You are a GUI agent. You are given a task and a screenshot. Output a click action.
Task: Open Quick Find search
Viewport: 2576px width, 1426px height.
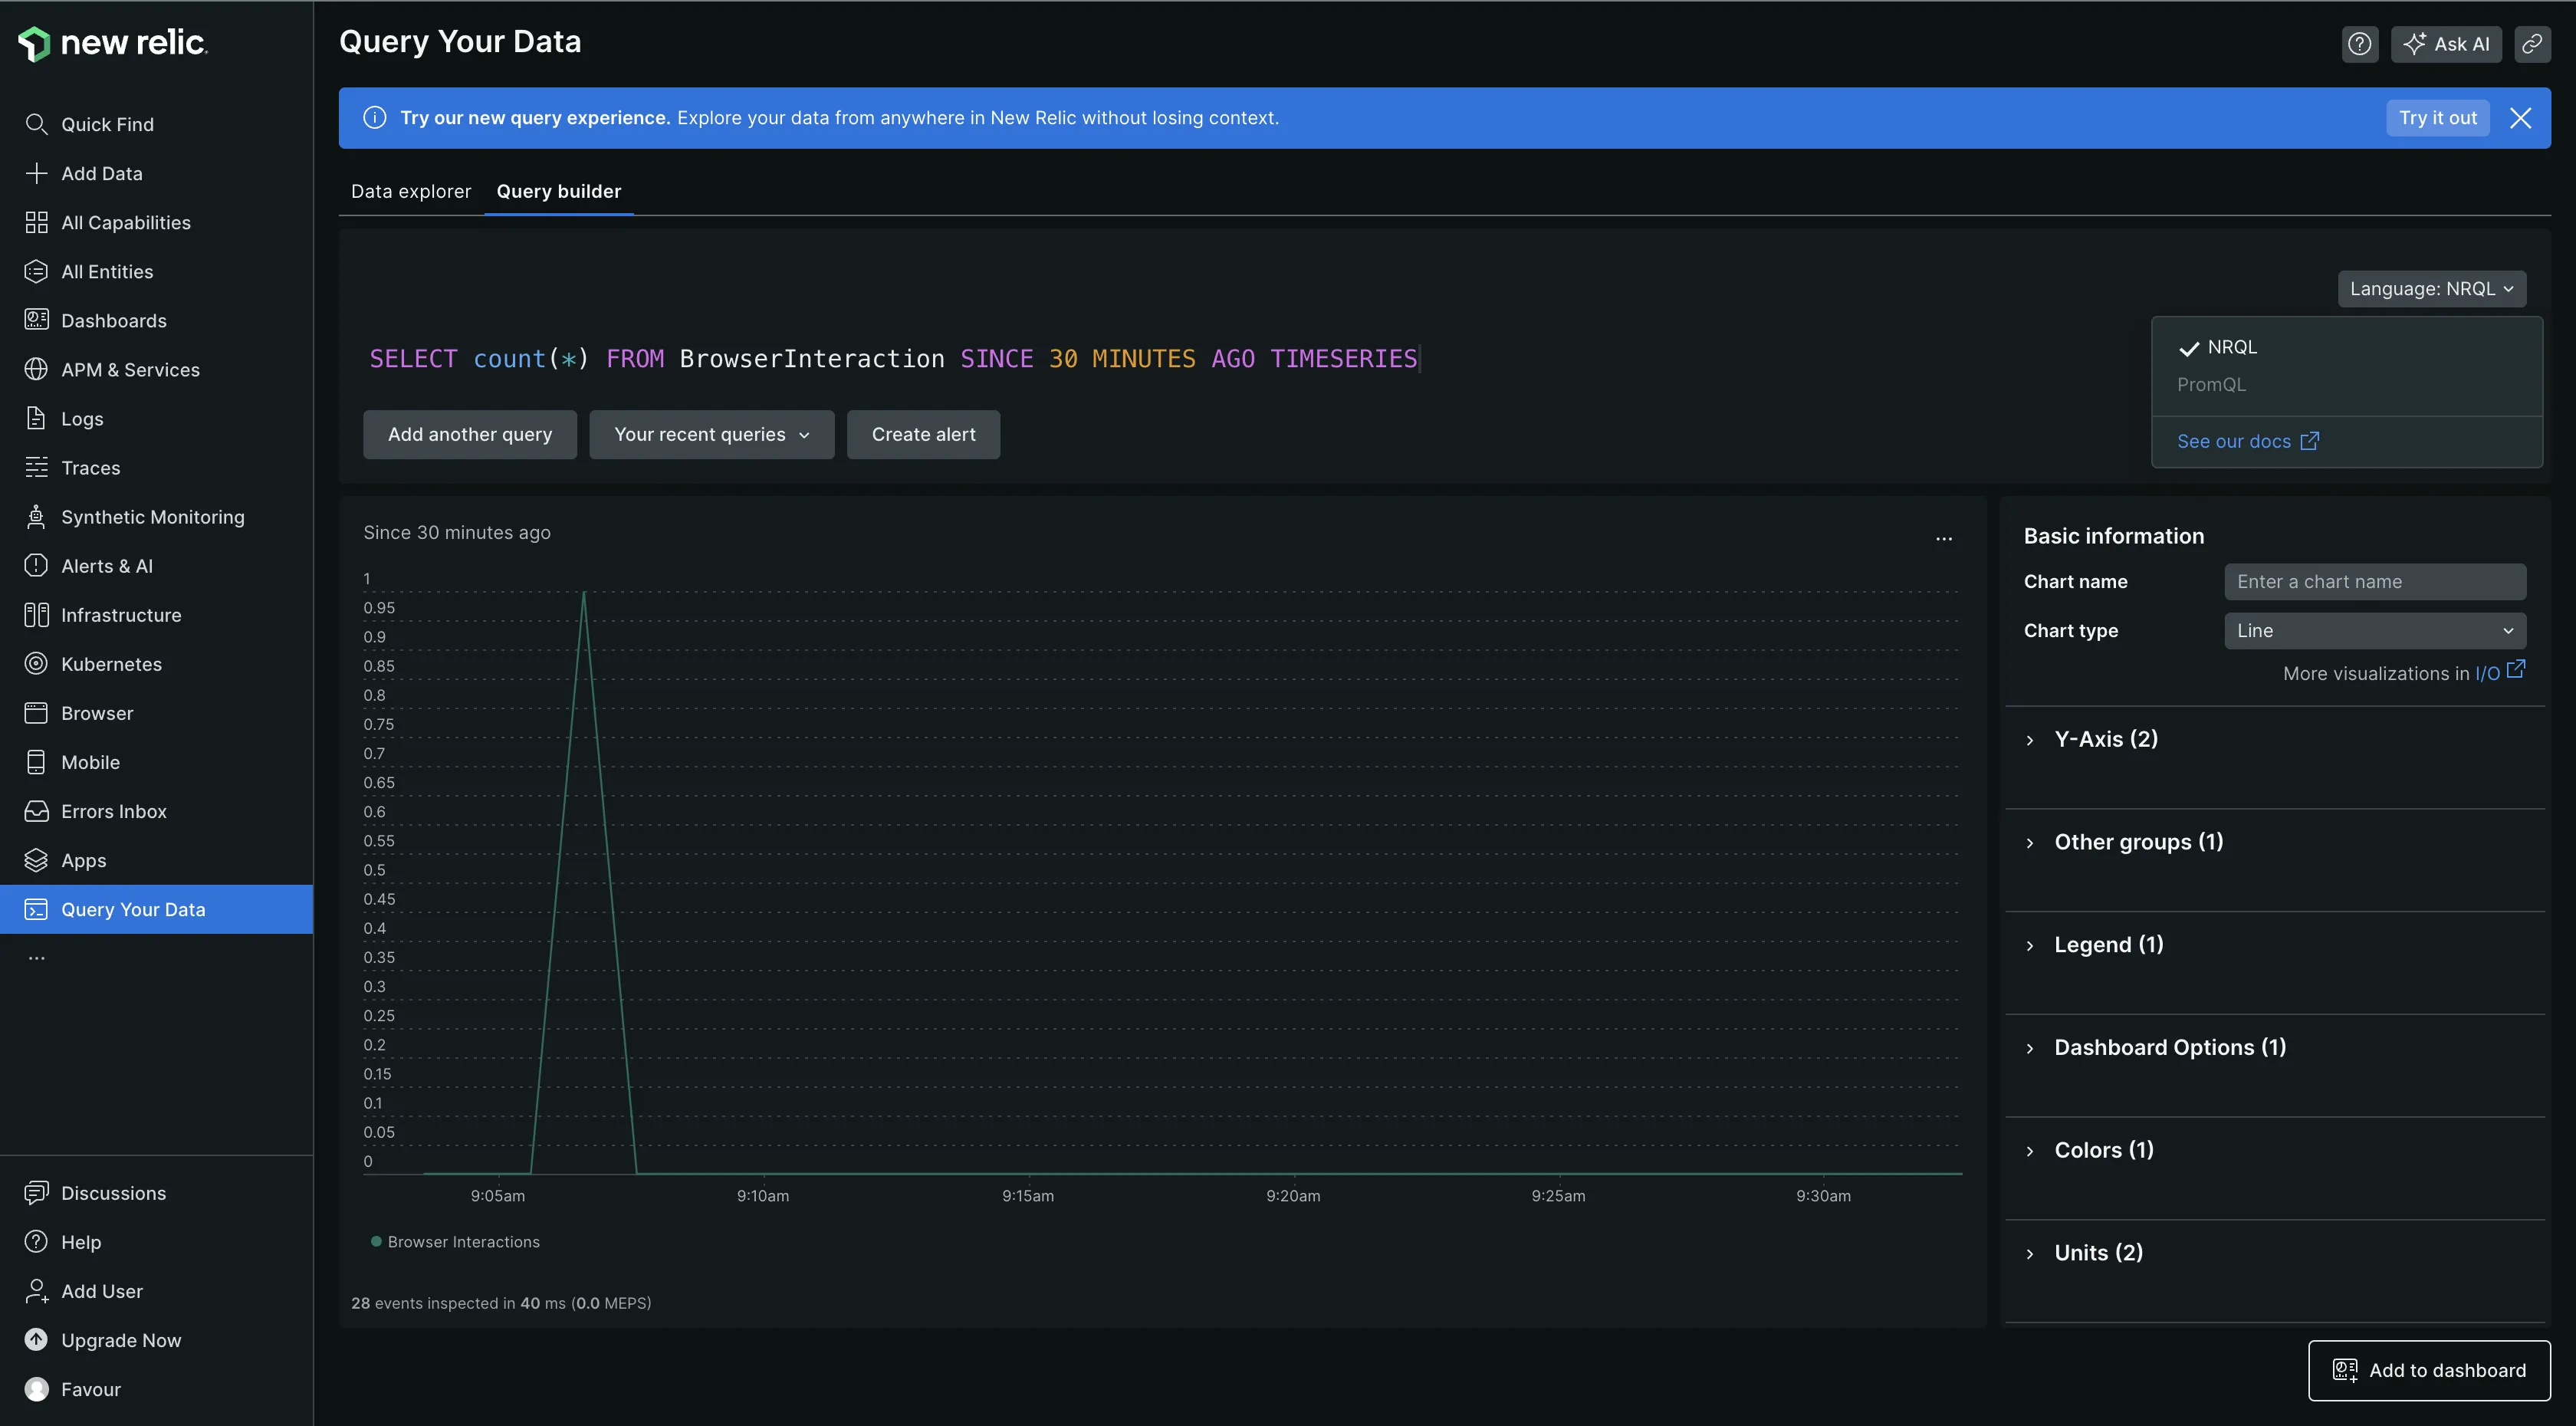106,124
